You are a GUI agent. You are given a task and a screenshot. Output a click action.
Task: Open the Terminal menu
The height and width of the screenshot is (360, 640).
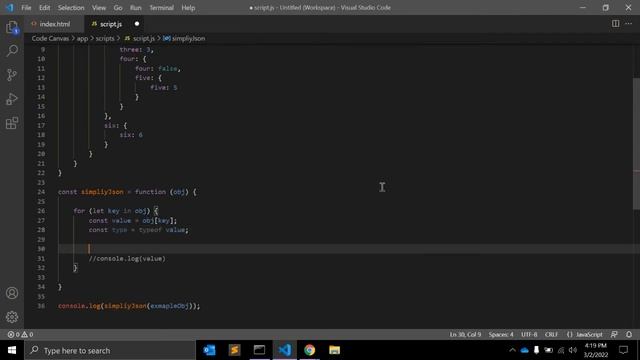tap(161, 8)
